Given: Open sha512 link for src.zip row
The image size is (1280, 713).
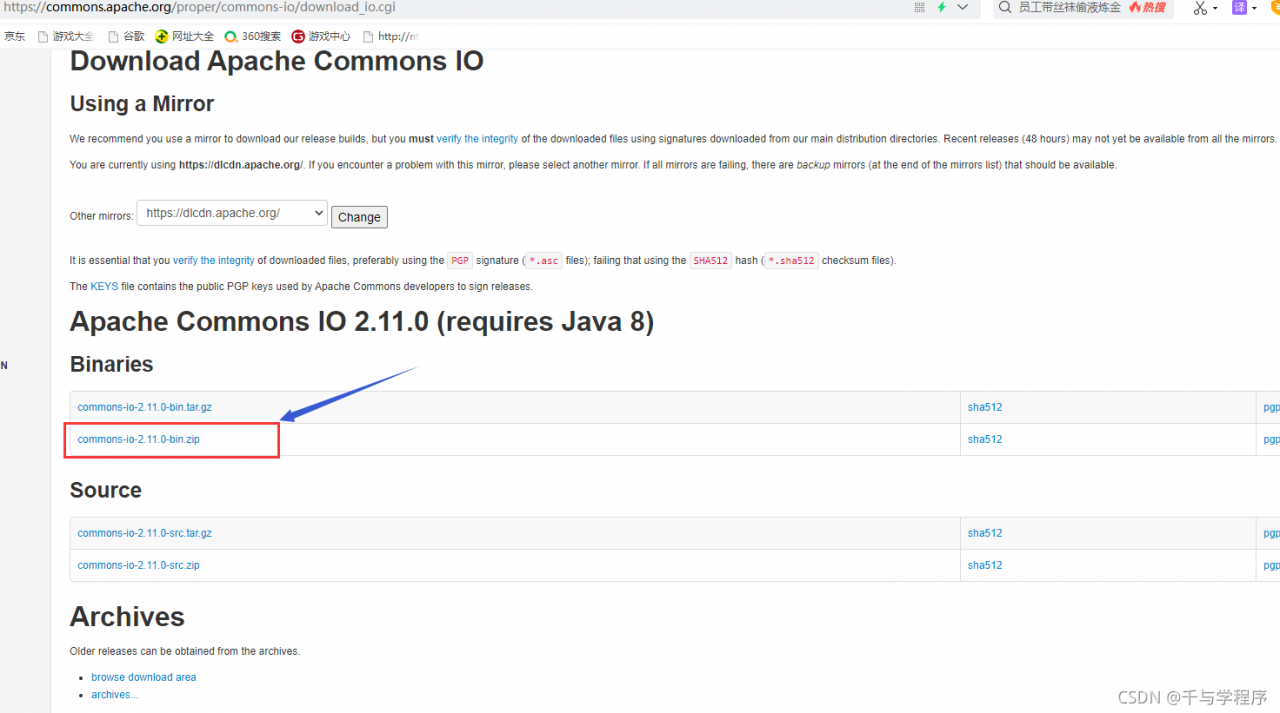Looking at the screenshot, I should tap(985, 565).
